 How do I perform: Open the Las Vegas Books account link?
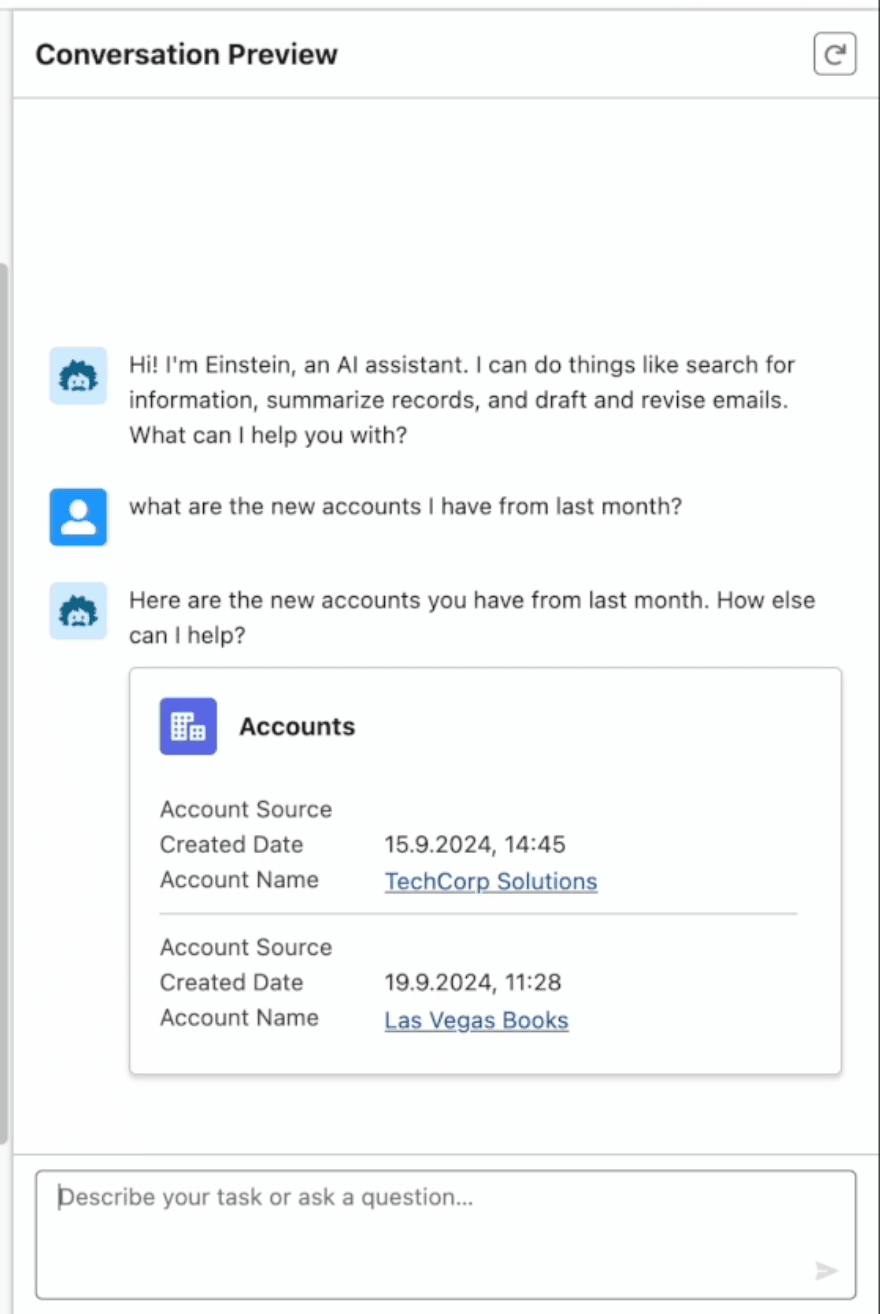(476, 1020)
